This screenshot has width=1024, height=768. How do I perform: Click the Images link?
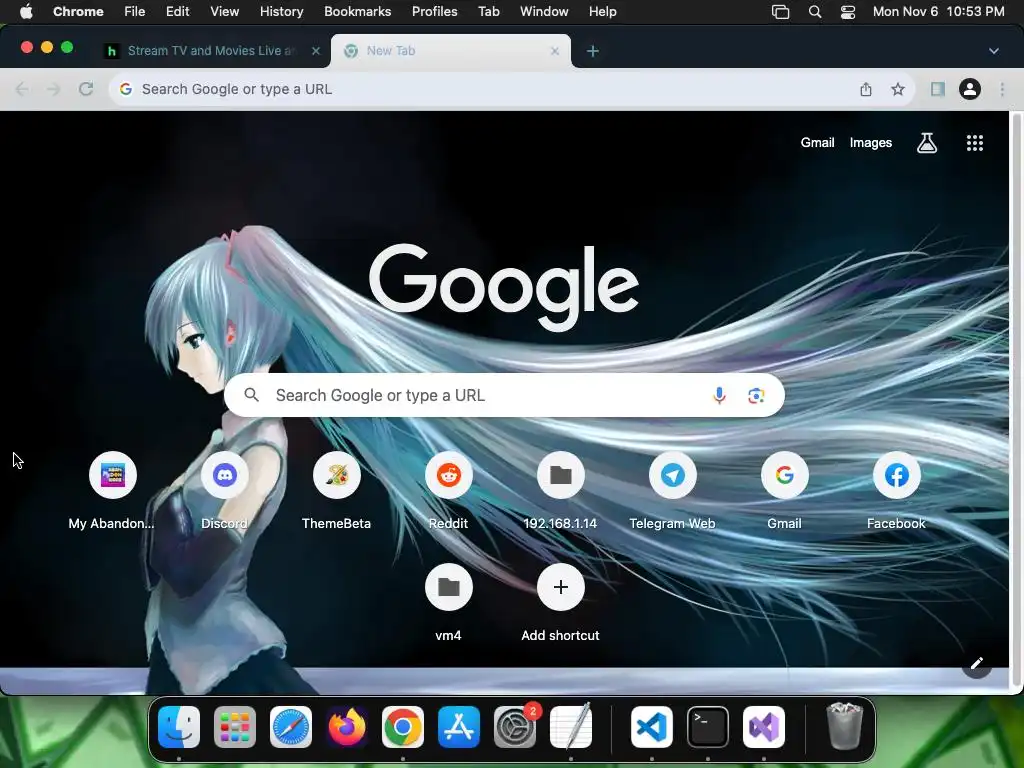[871, 142]
